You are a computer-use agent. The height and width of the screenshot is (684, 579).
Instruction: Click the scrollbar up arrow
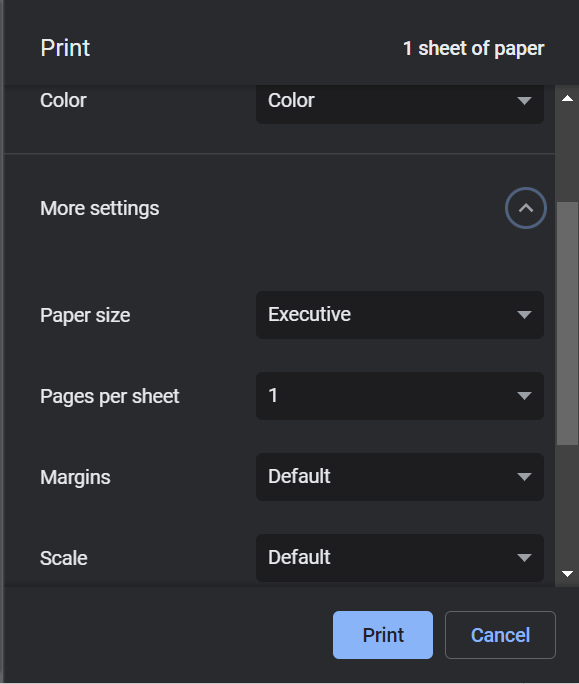click(567, 99)
